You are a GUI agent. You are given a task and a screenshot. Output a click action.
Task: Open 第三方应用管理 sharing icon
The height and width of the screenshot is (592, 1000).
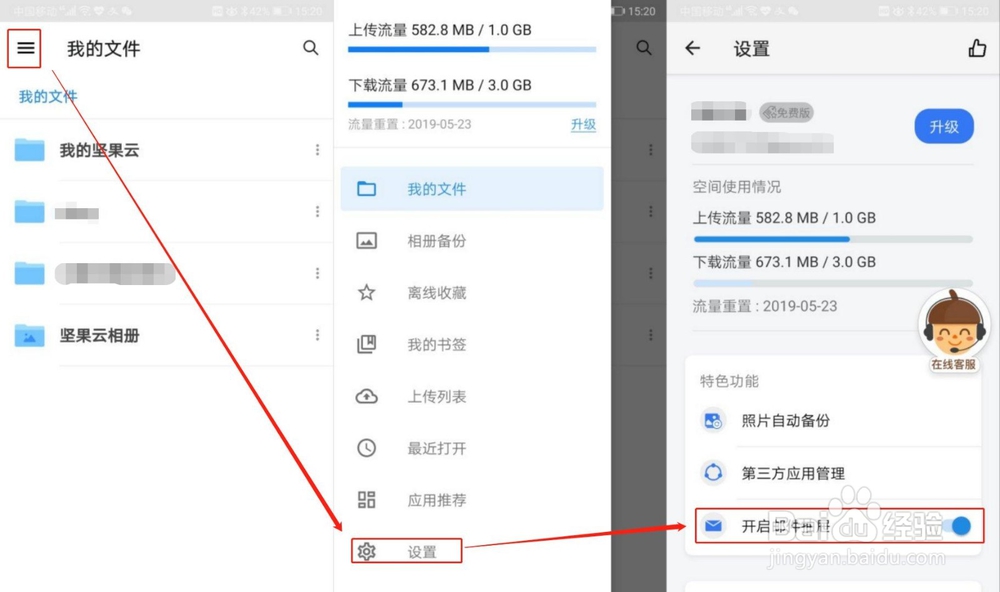[713, 473]
